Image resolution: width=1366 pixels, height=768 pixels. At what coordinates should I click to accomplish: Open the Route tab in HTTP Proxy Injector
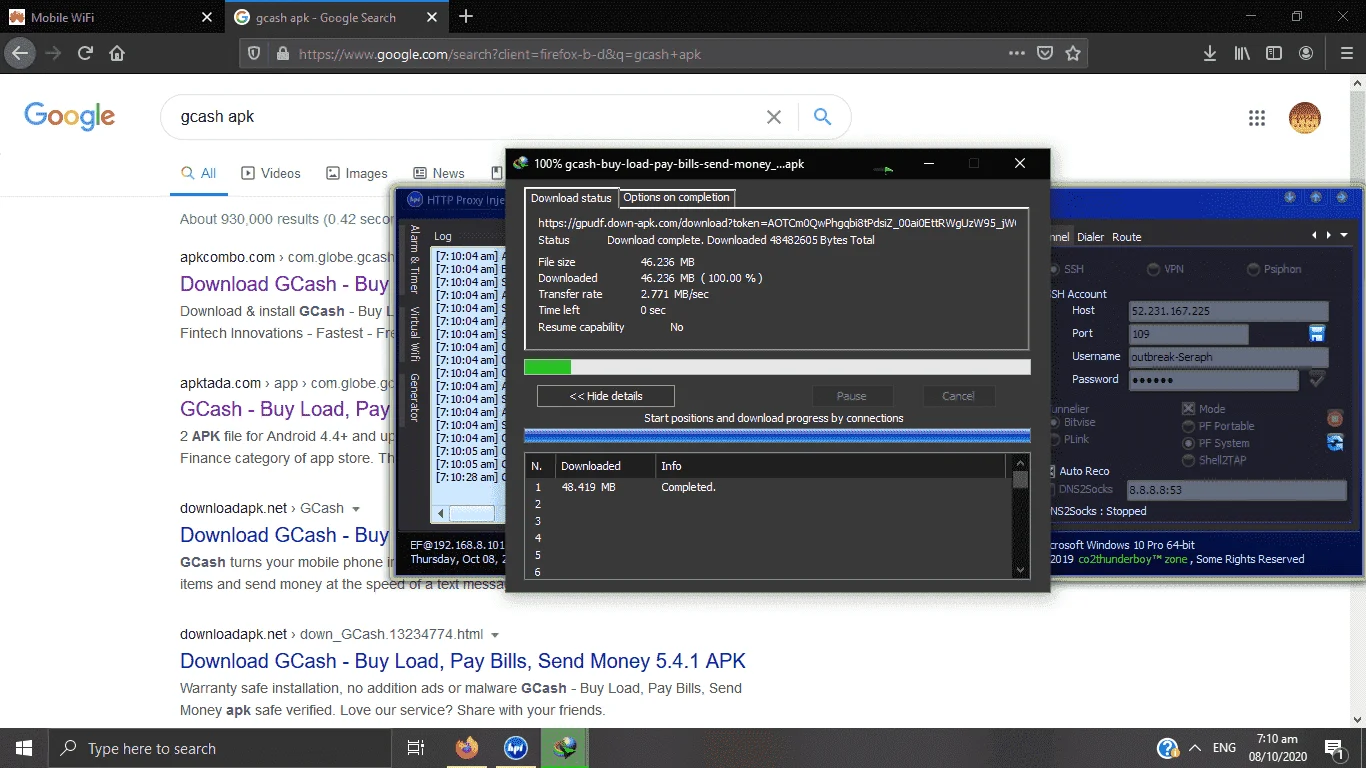point(1127,237)
